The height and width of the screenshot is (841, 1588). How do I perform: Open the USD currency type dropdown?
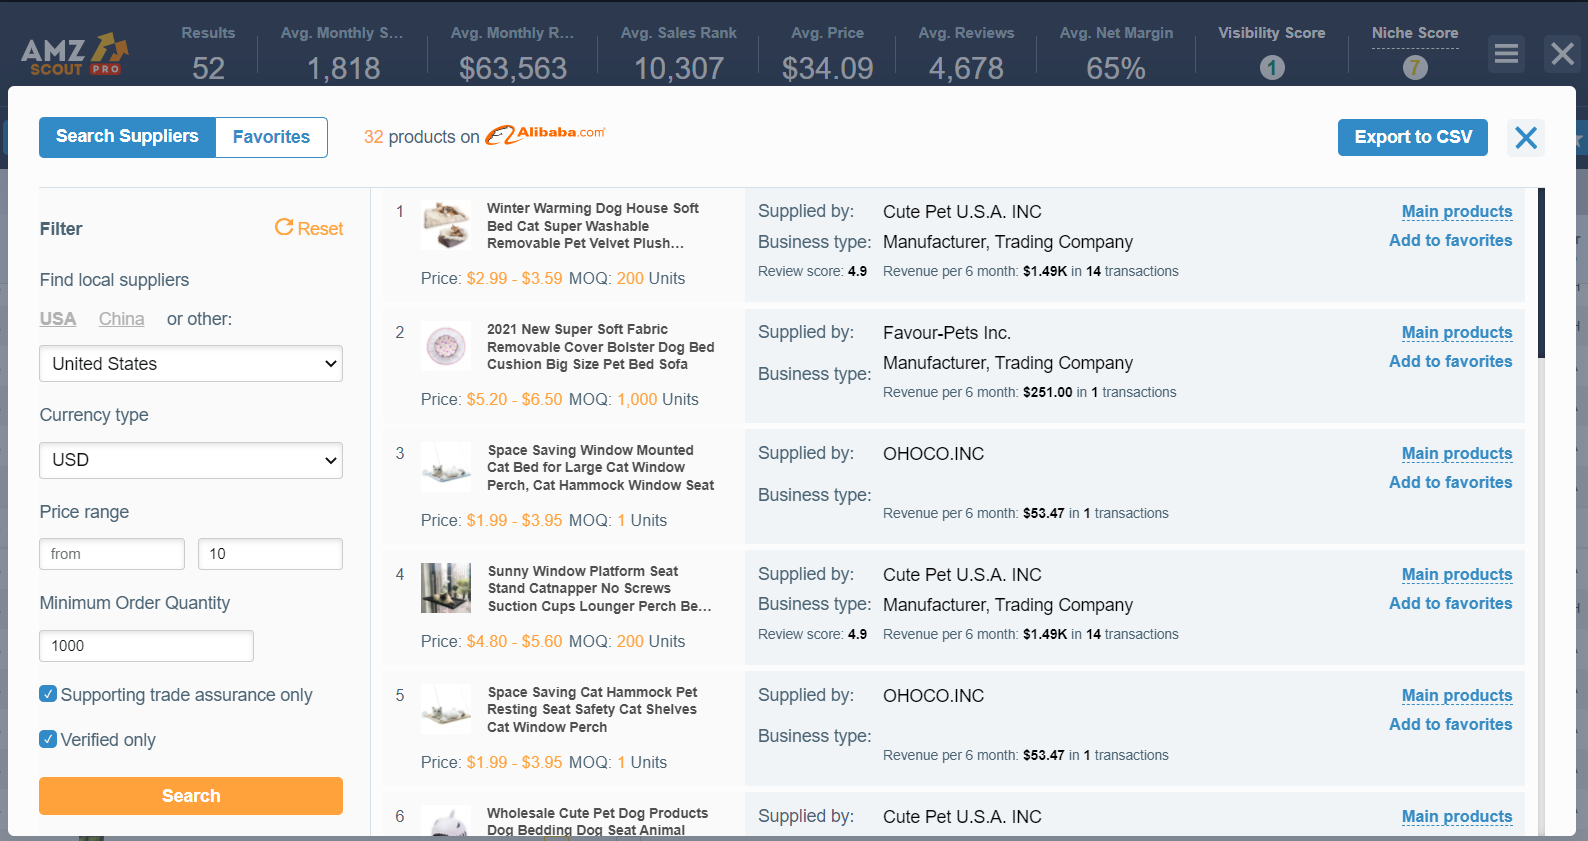pos(191,460)
